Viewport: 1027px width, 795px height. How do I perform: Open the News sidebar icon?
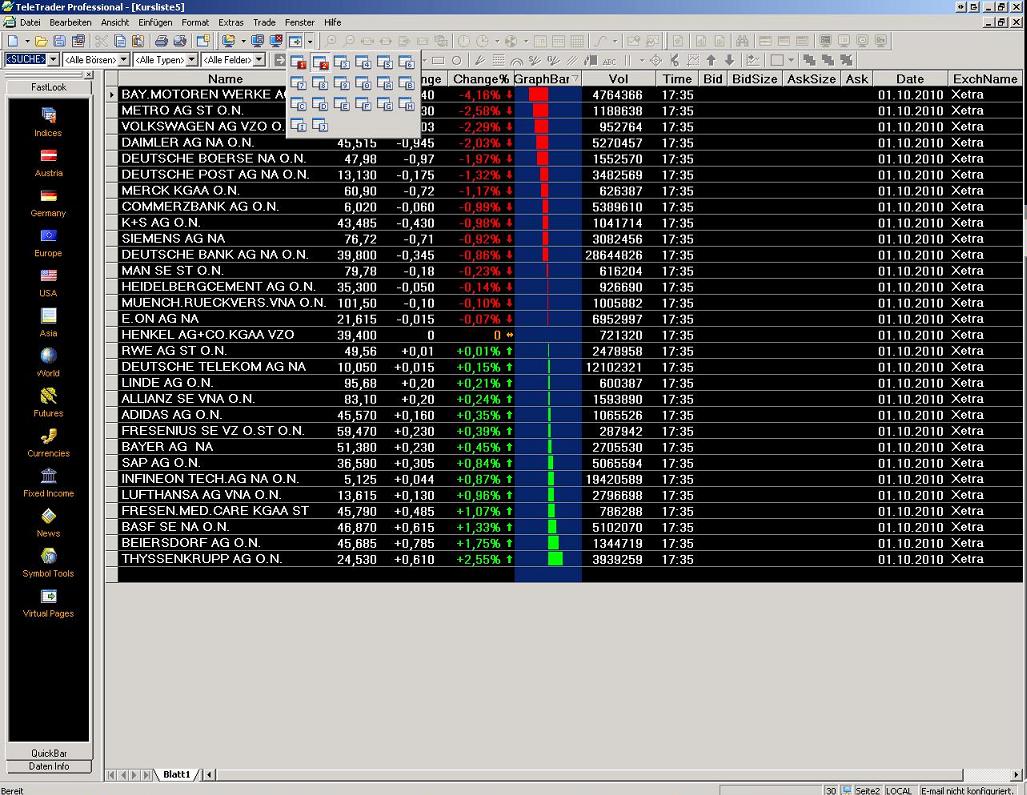click(x=48, y=516)
